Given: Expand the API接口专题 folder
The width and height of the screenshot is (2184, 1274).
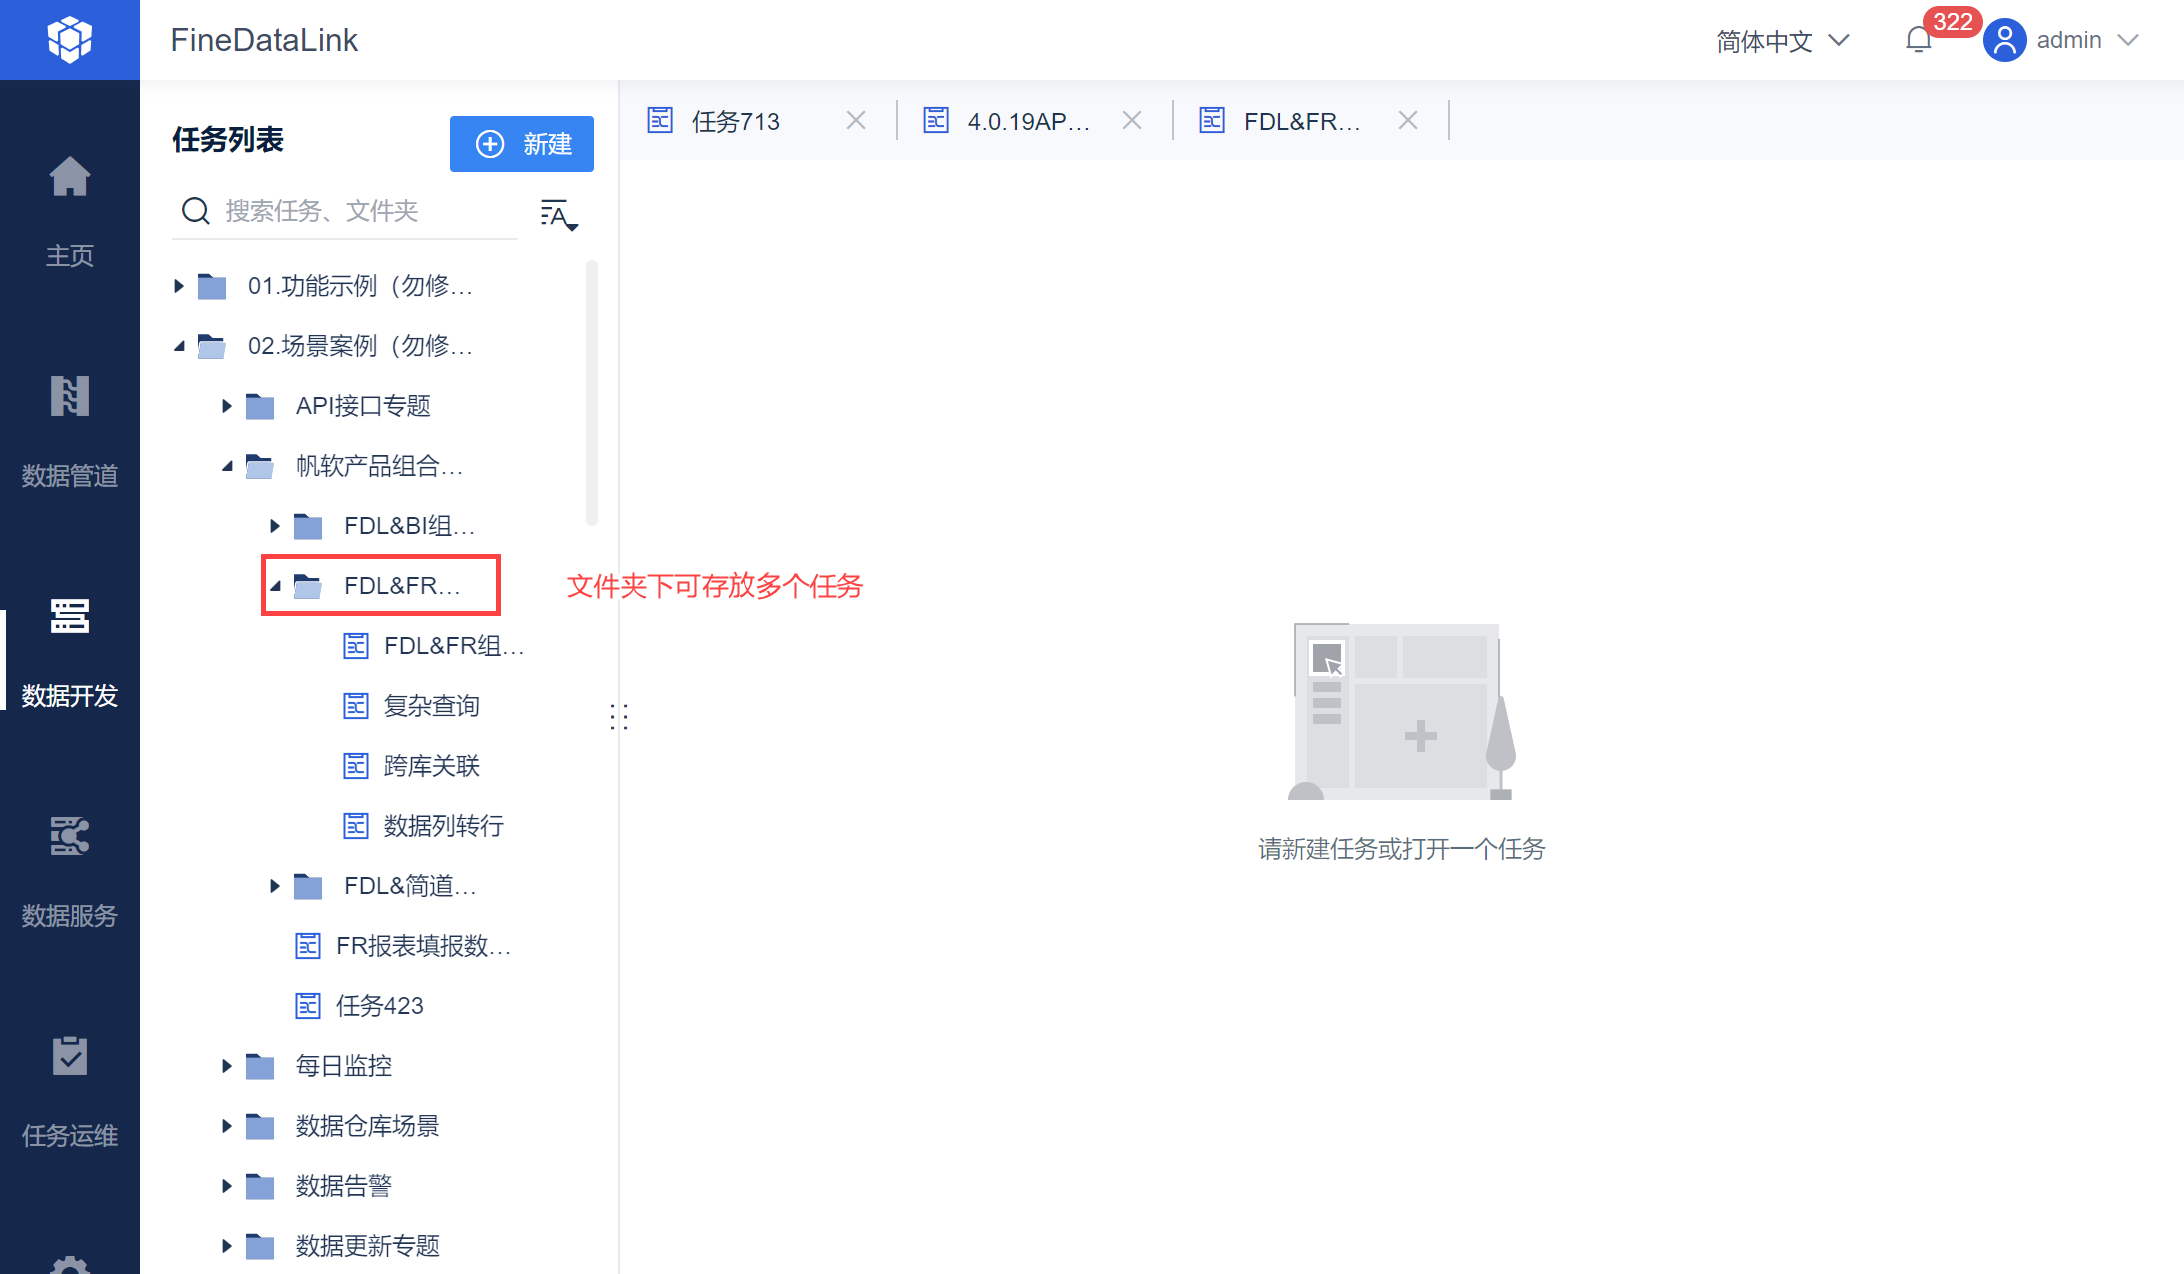Looking at the screenshot, I should 227,406.
